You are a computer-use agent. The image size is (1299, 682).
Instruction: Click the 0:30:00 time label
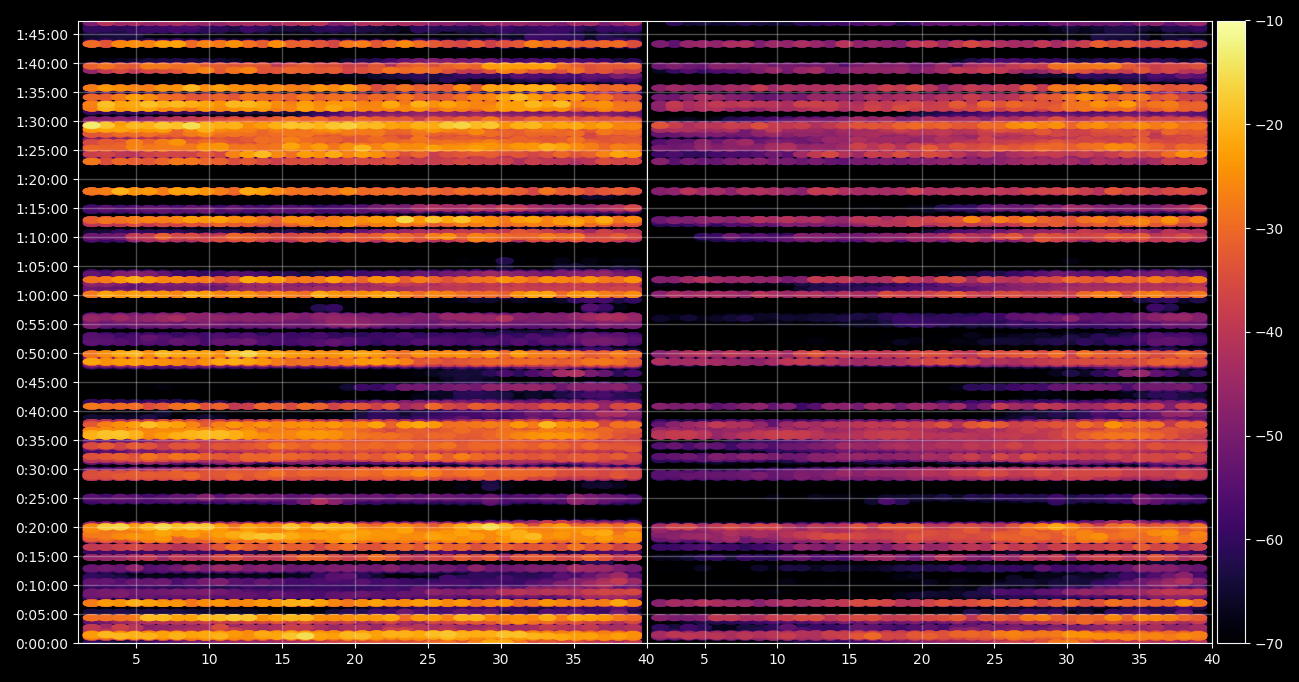[42, 469]
